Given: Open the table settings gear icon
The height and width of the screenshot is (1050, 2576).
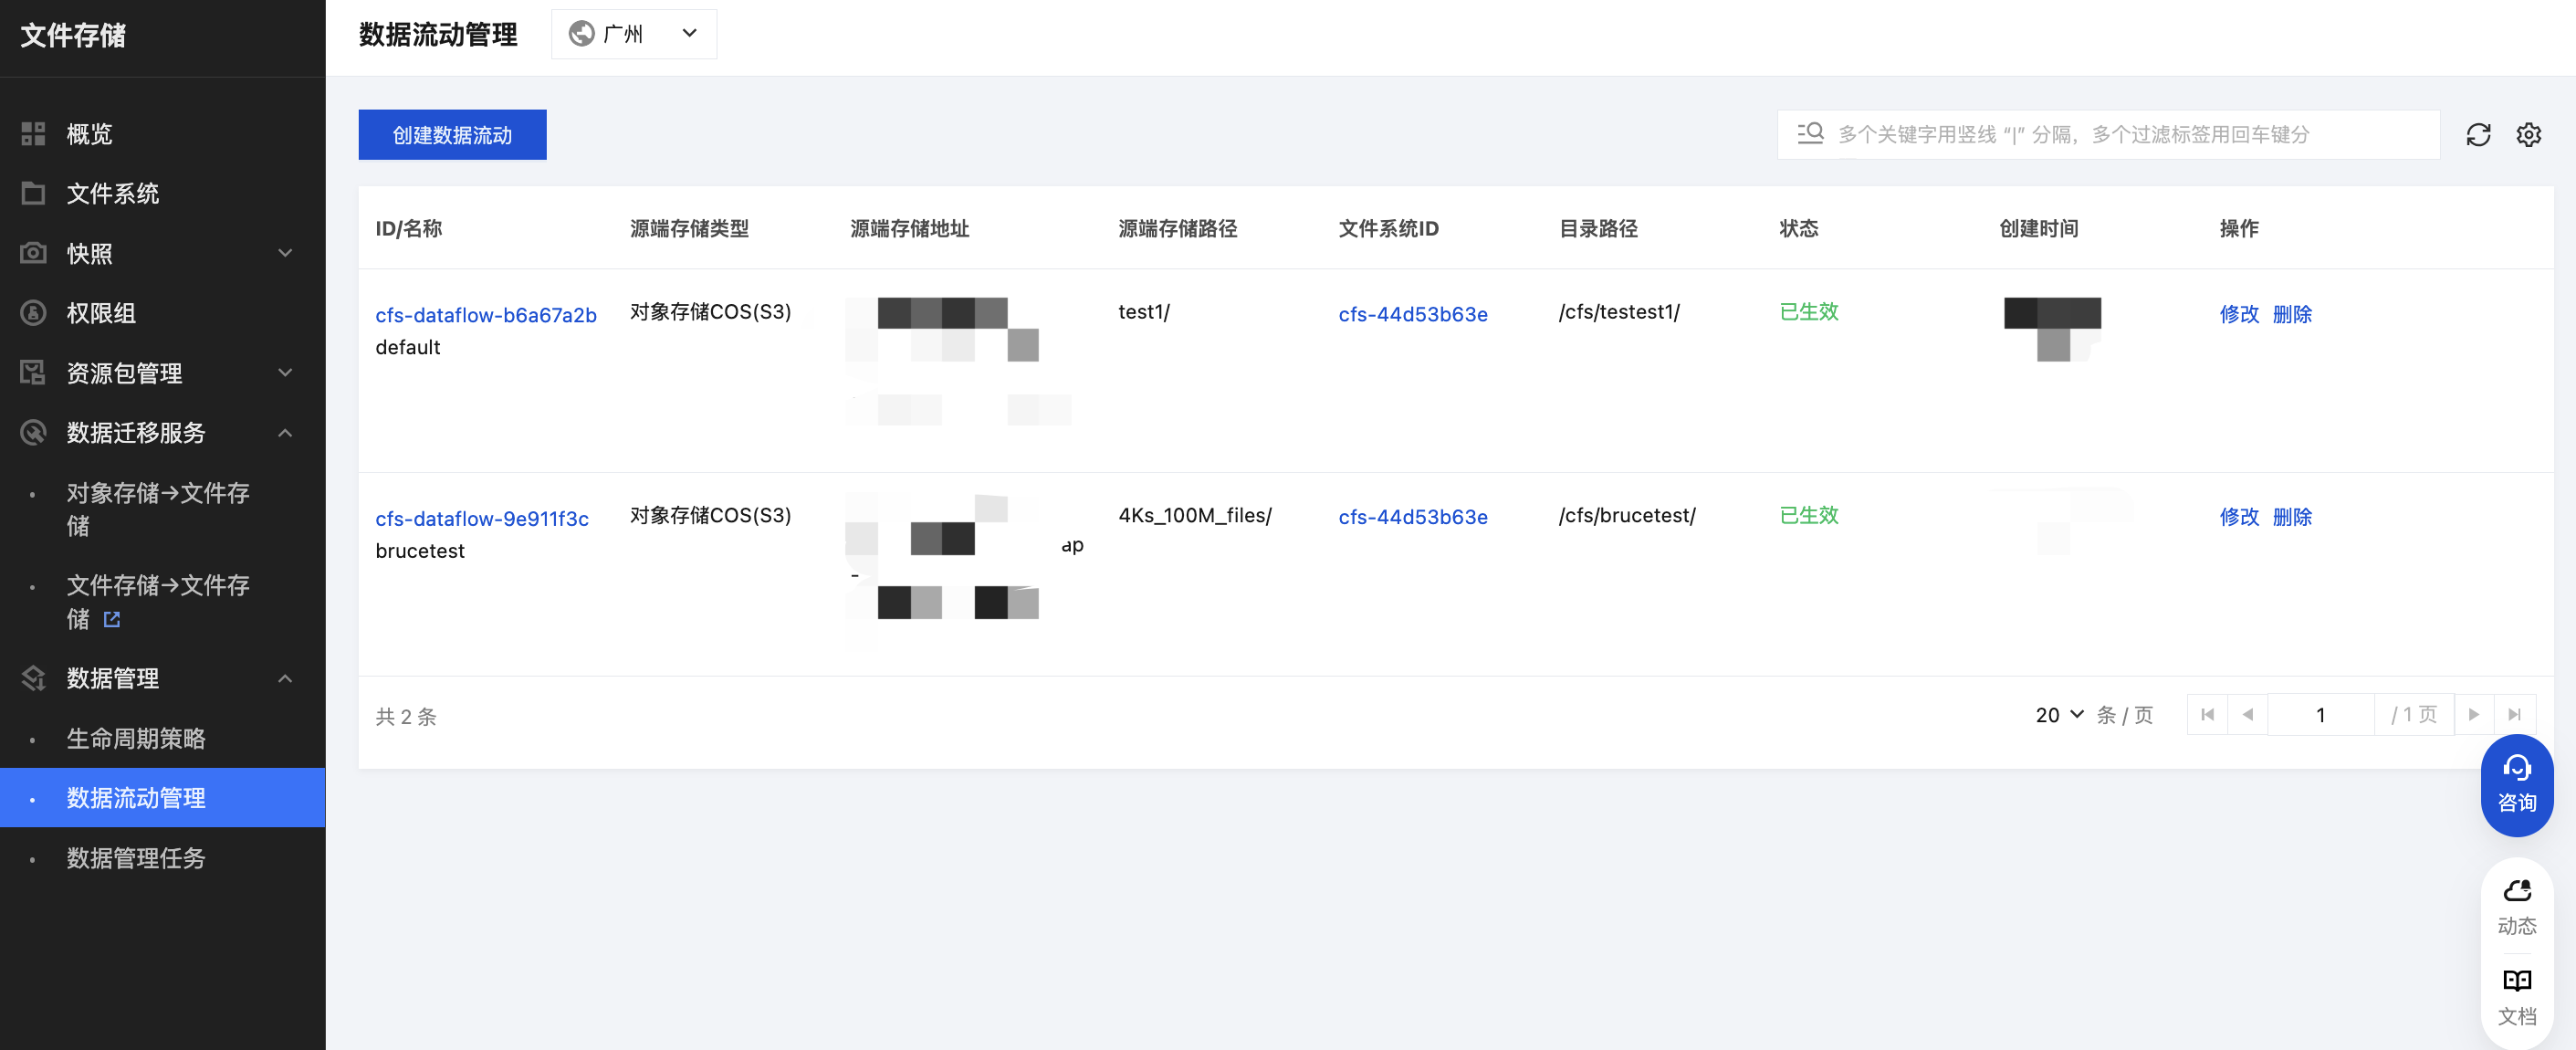Looking at the screenshot, I should (x=2528, y=135).
